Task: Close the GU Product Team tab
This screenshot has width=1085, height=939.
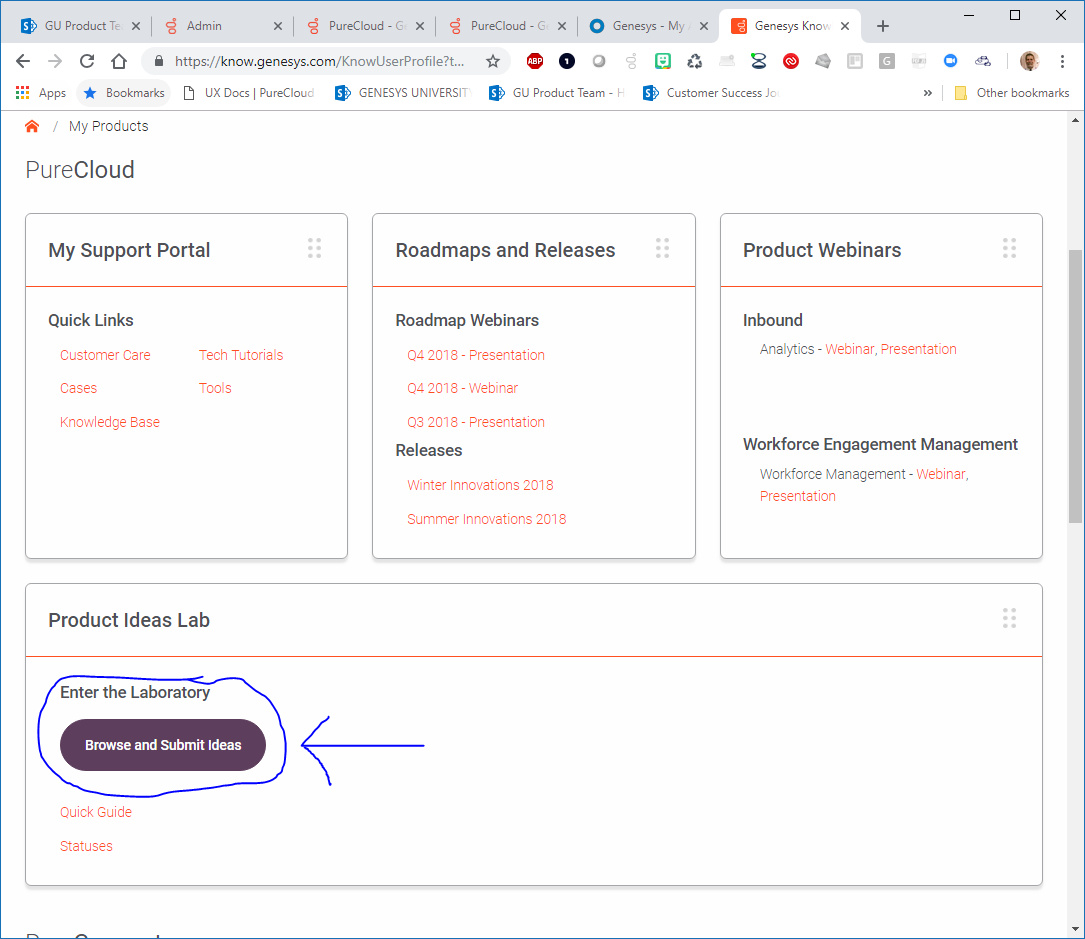Action: tap(136, 26)
